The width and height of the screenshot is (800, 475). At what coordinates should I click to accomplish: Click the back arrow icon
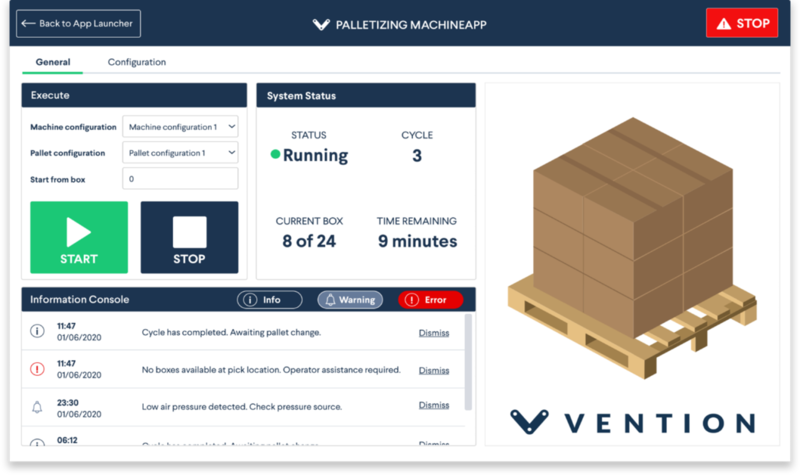[28, 23]
